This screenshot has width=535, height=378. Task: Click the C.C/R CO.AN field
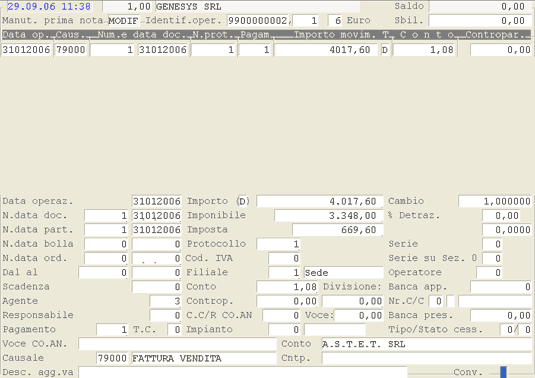click(281, 316)
